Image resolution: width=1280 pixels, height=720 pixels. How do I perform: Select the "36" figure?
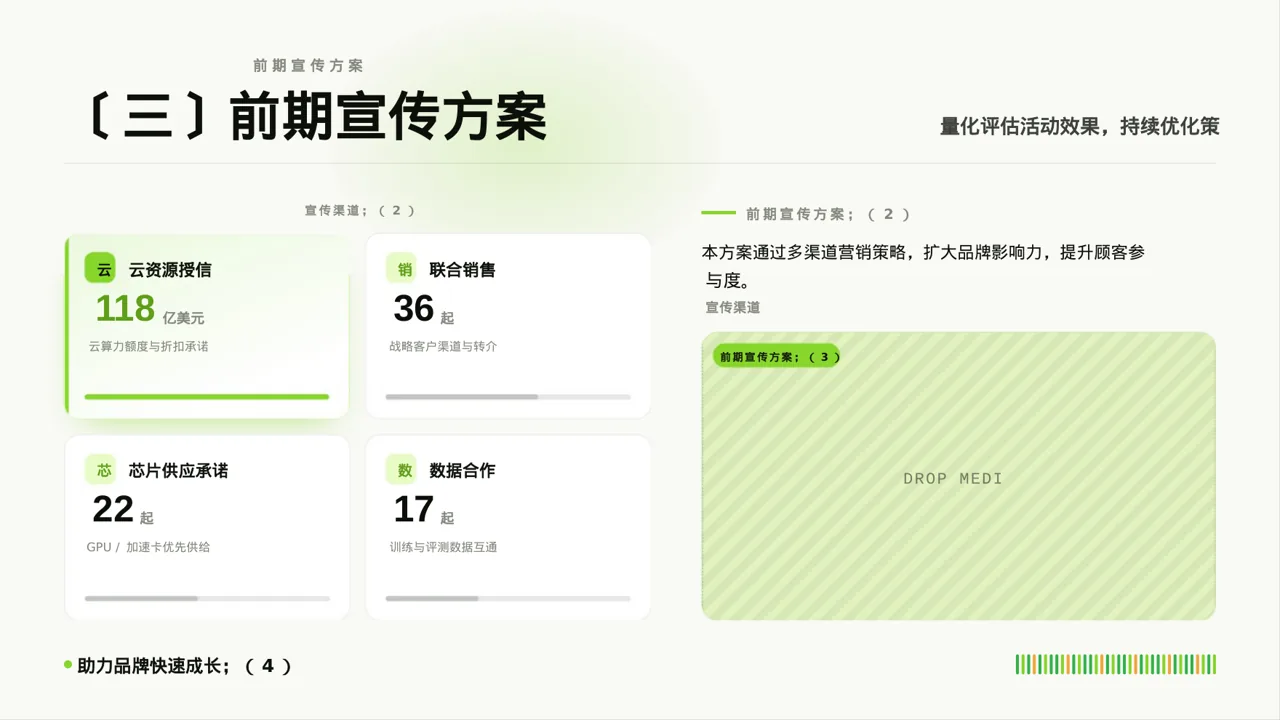(413, 309)
